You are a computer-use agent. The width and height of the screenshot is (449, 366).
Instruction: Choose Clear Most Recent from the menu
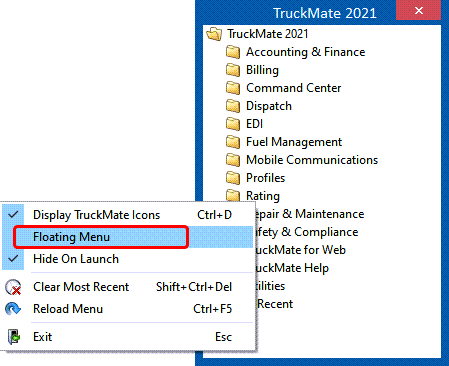[x=128, y=287]
